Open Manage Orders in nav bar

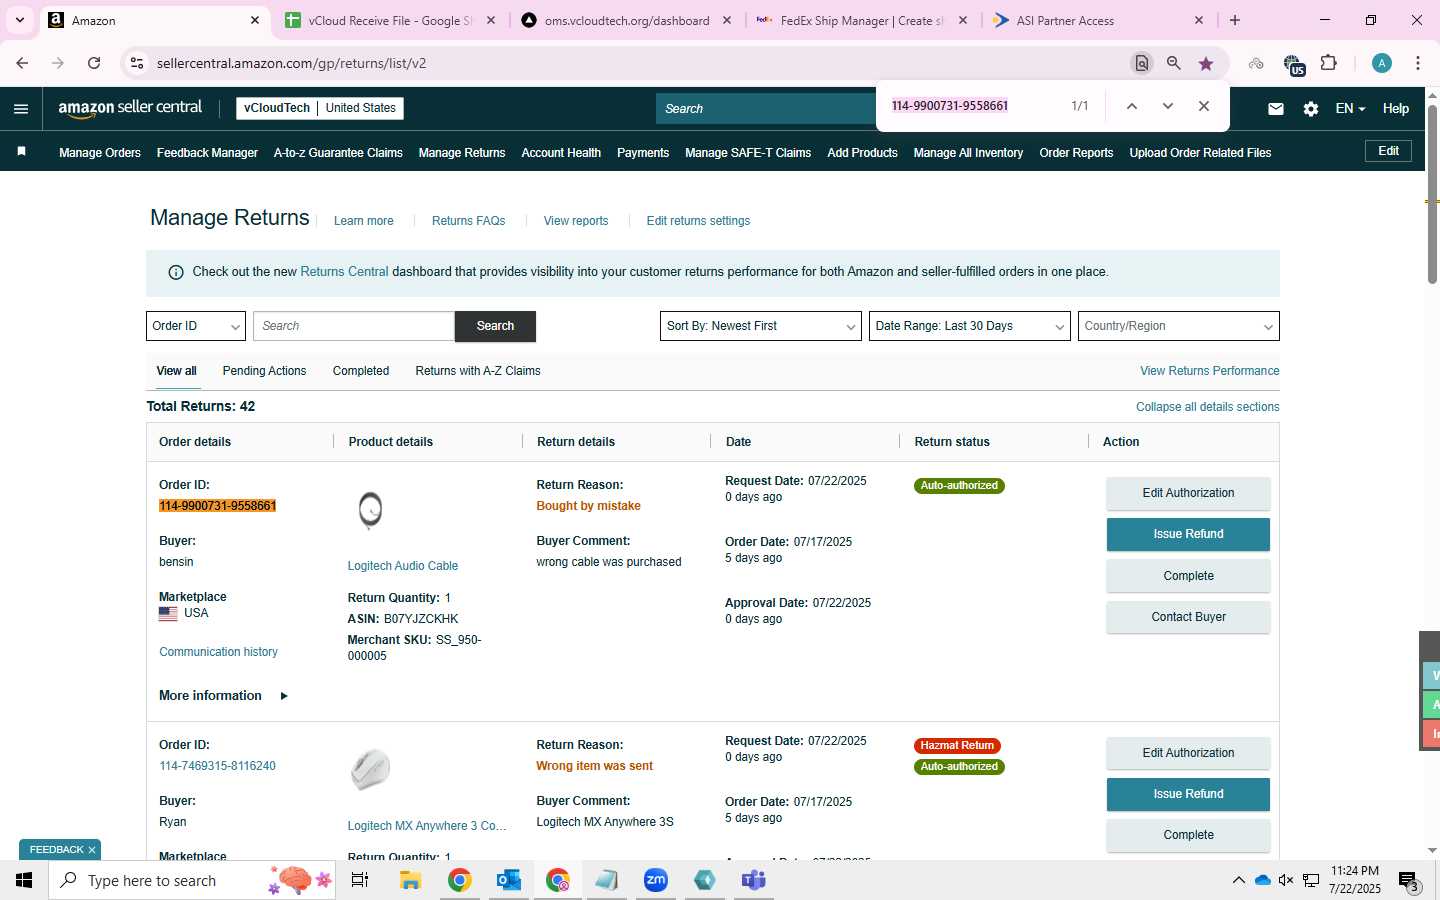click(100, 153)
